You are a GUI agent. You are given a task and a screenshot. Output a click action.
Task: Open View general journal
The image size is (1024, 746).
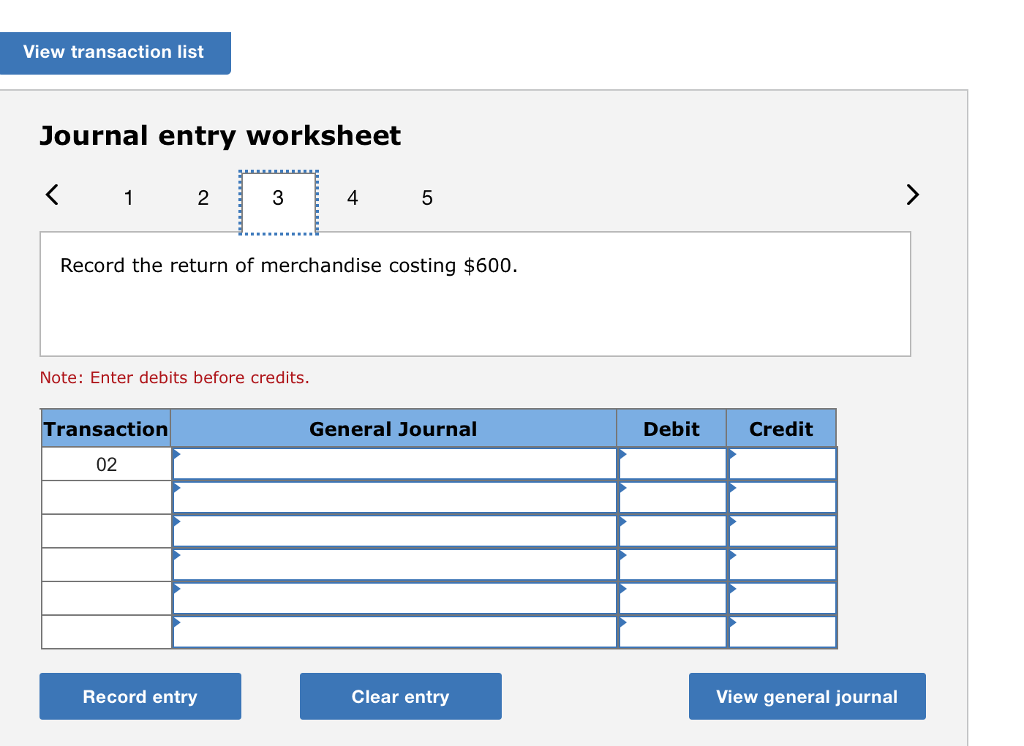click(x=806, y=697)
